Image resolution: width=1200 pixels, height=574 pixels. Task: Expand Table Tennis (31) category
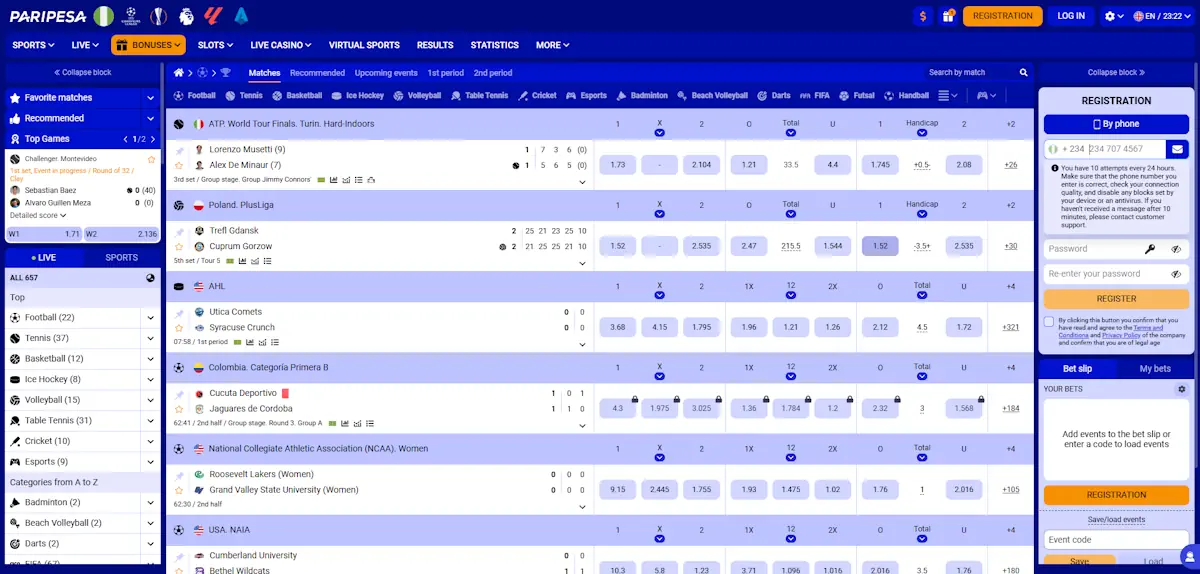(150, 421)
